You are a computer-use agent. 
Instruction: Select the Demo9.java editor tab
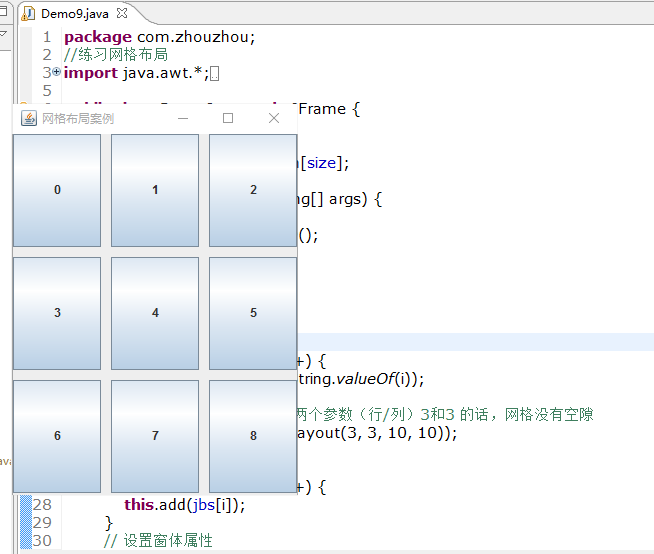click(x=75, y=14)
